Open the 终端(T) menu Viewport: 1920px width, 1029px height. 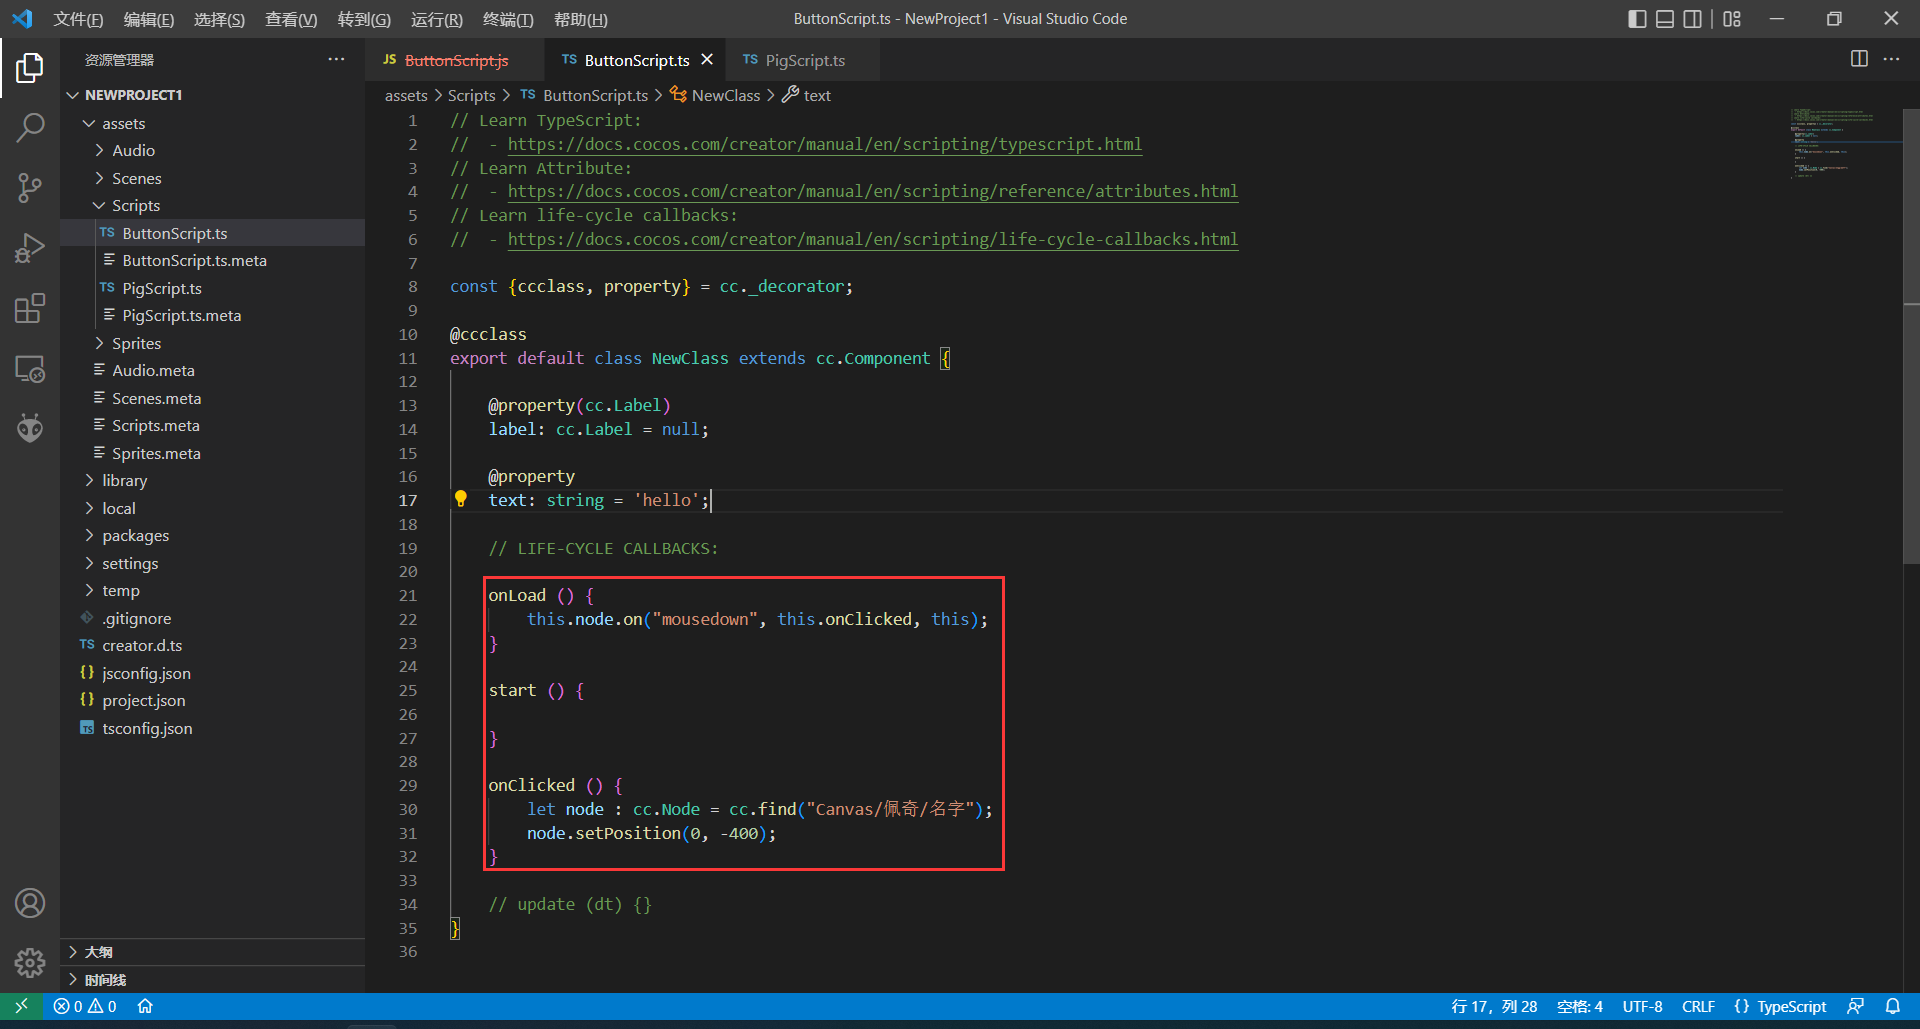508,19
